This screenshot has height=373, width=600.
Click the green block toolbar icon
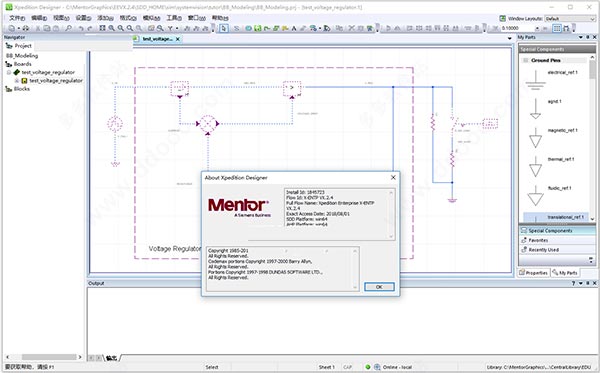[x=258, y=28]
